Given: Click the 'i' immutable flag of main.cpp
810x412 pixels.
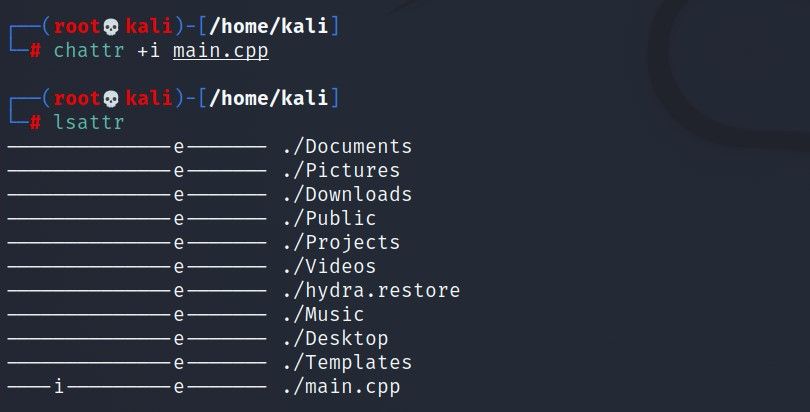Looking at the screenshot, I should point(59,387).
